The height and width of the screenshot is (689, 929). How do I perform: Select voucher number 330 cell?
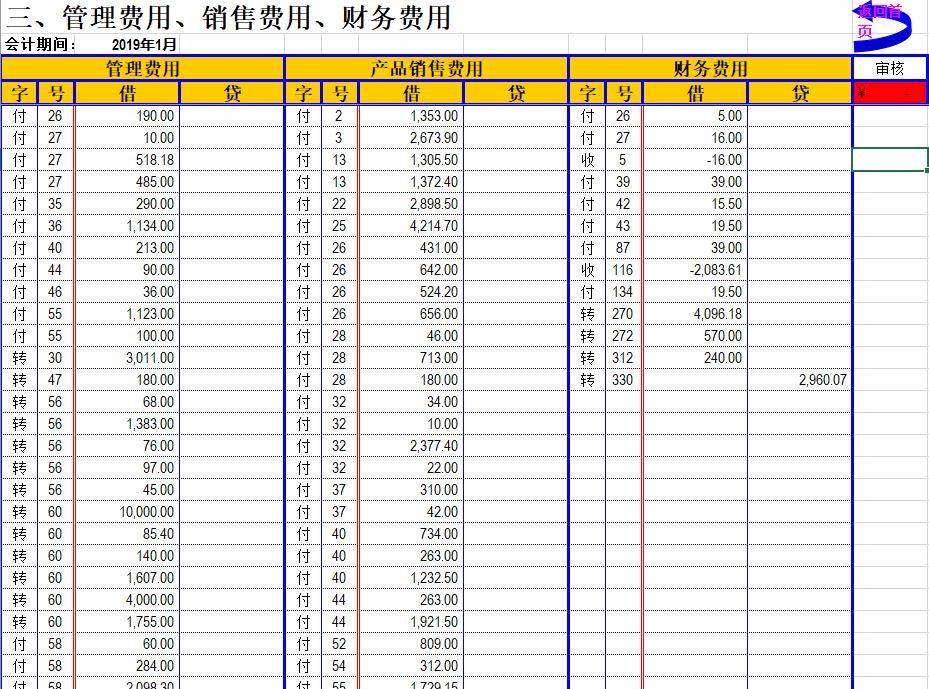point(623,380)
